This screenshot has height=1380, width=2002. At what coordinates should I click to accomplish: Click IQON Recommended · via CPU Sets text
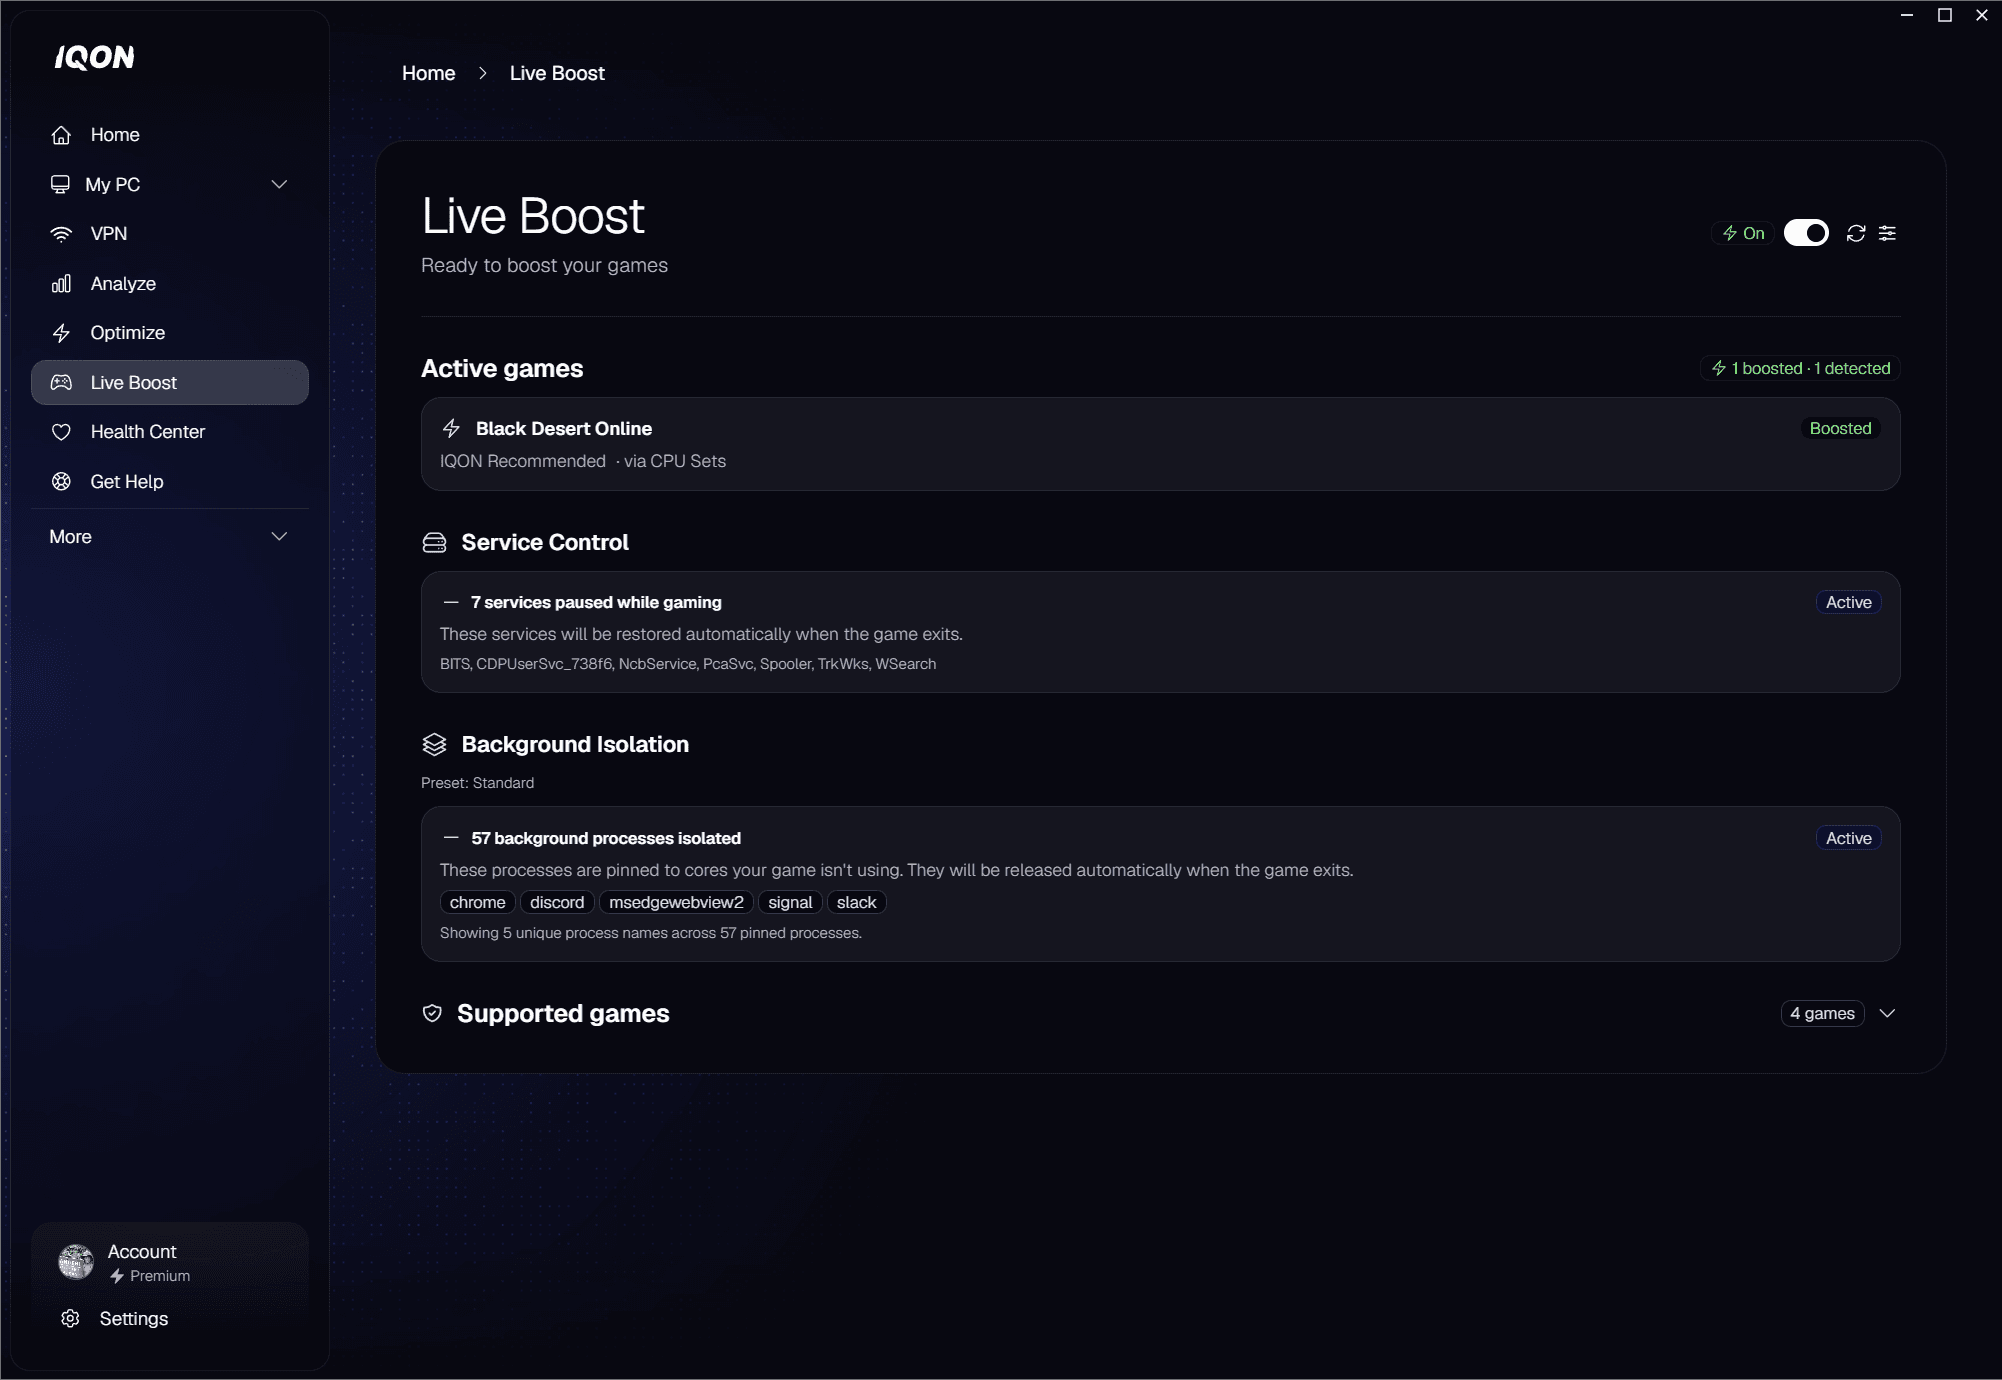point(583,461)
